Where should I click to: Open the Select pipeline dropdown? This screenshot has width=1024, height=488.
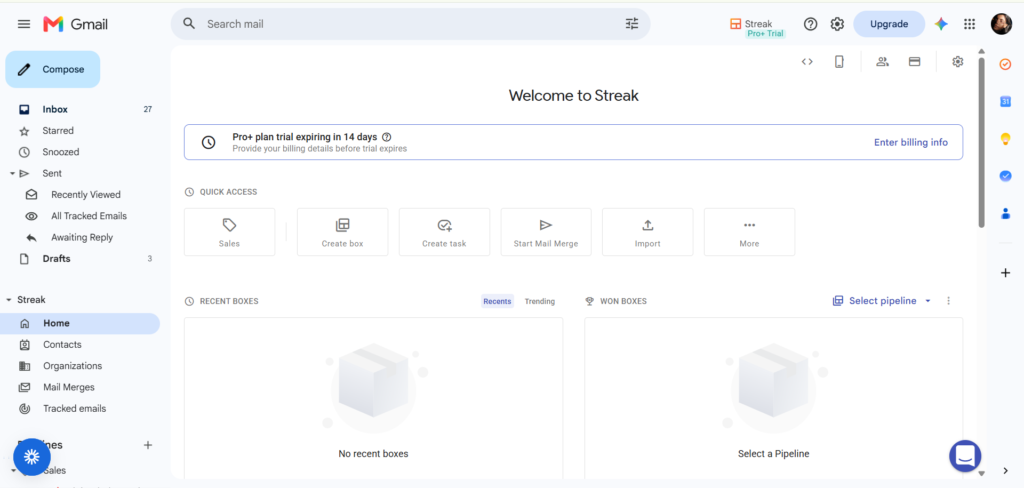pyautogui.click(x=882, y=301)
